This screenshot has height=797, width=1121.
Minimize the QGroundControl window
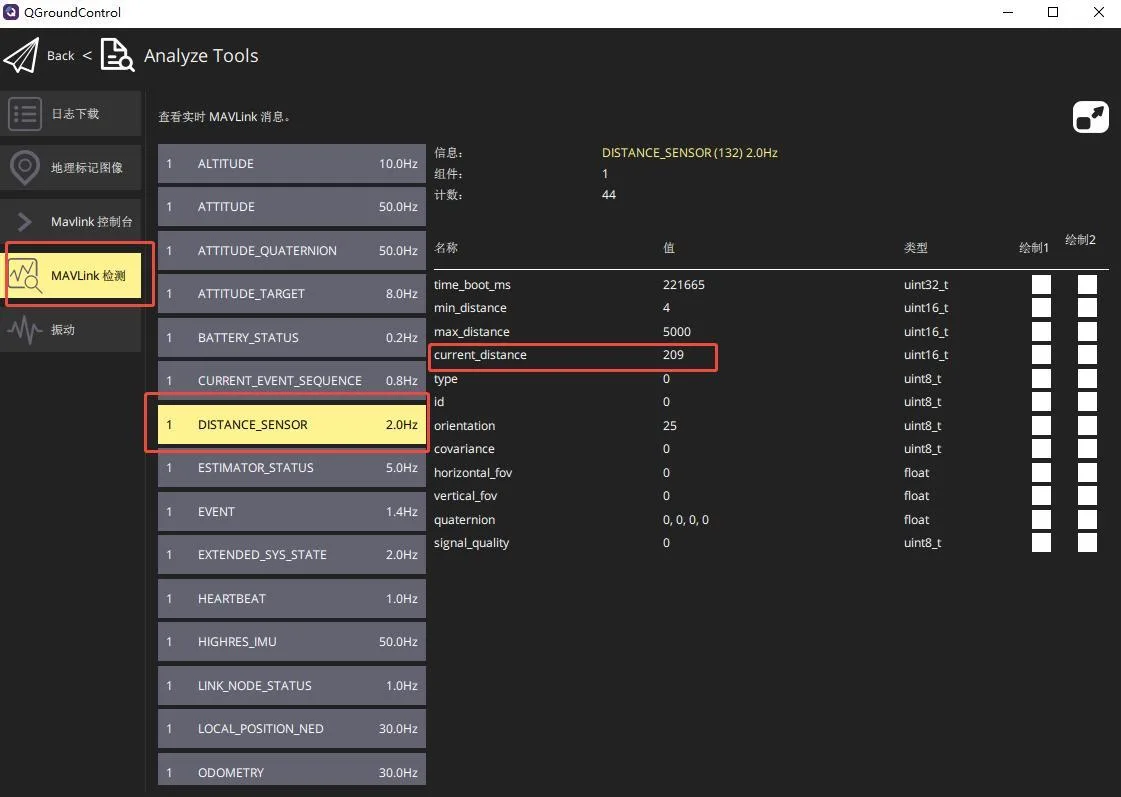tap(1008, 12)
